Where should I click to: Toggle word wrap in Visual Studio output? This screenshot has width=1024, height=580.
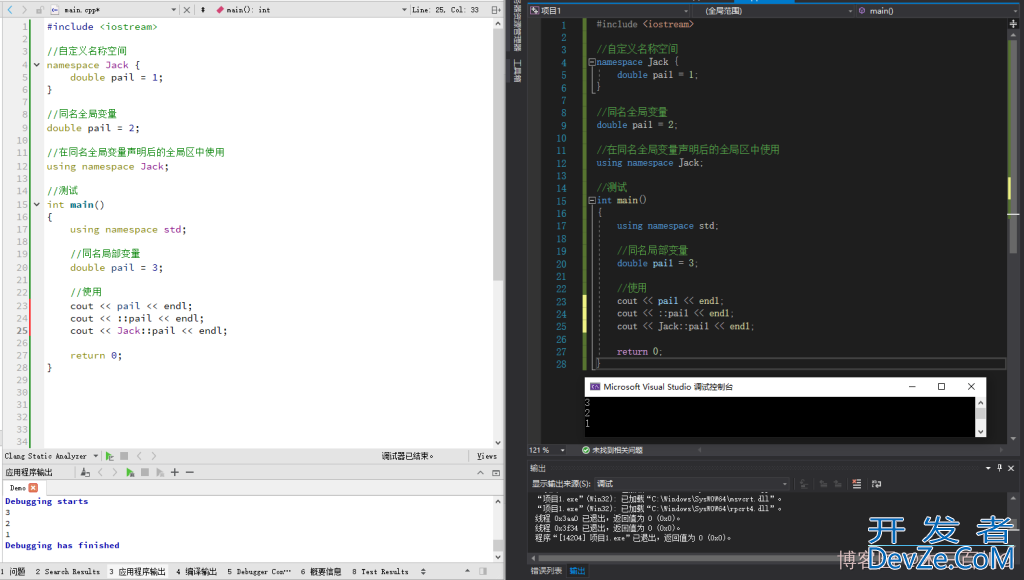click(x=876, y=484)
